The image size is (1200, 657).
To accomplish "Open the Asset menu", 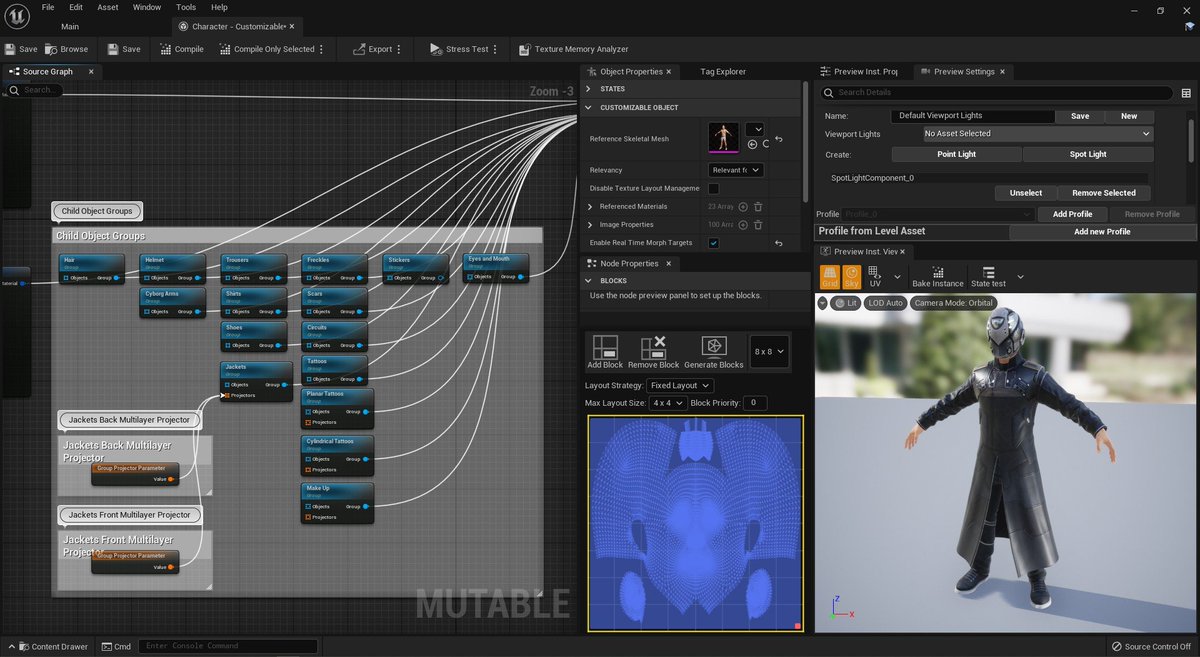I will point(108,7).
